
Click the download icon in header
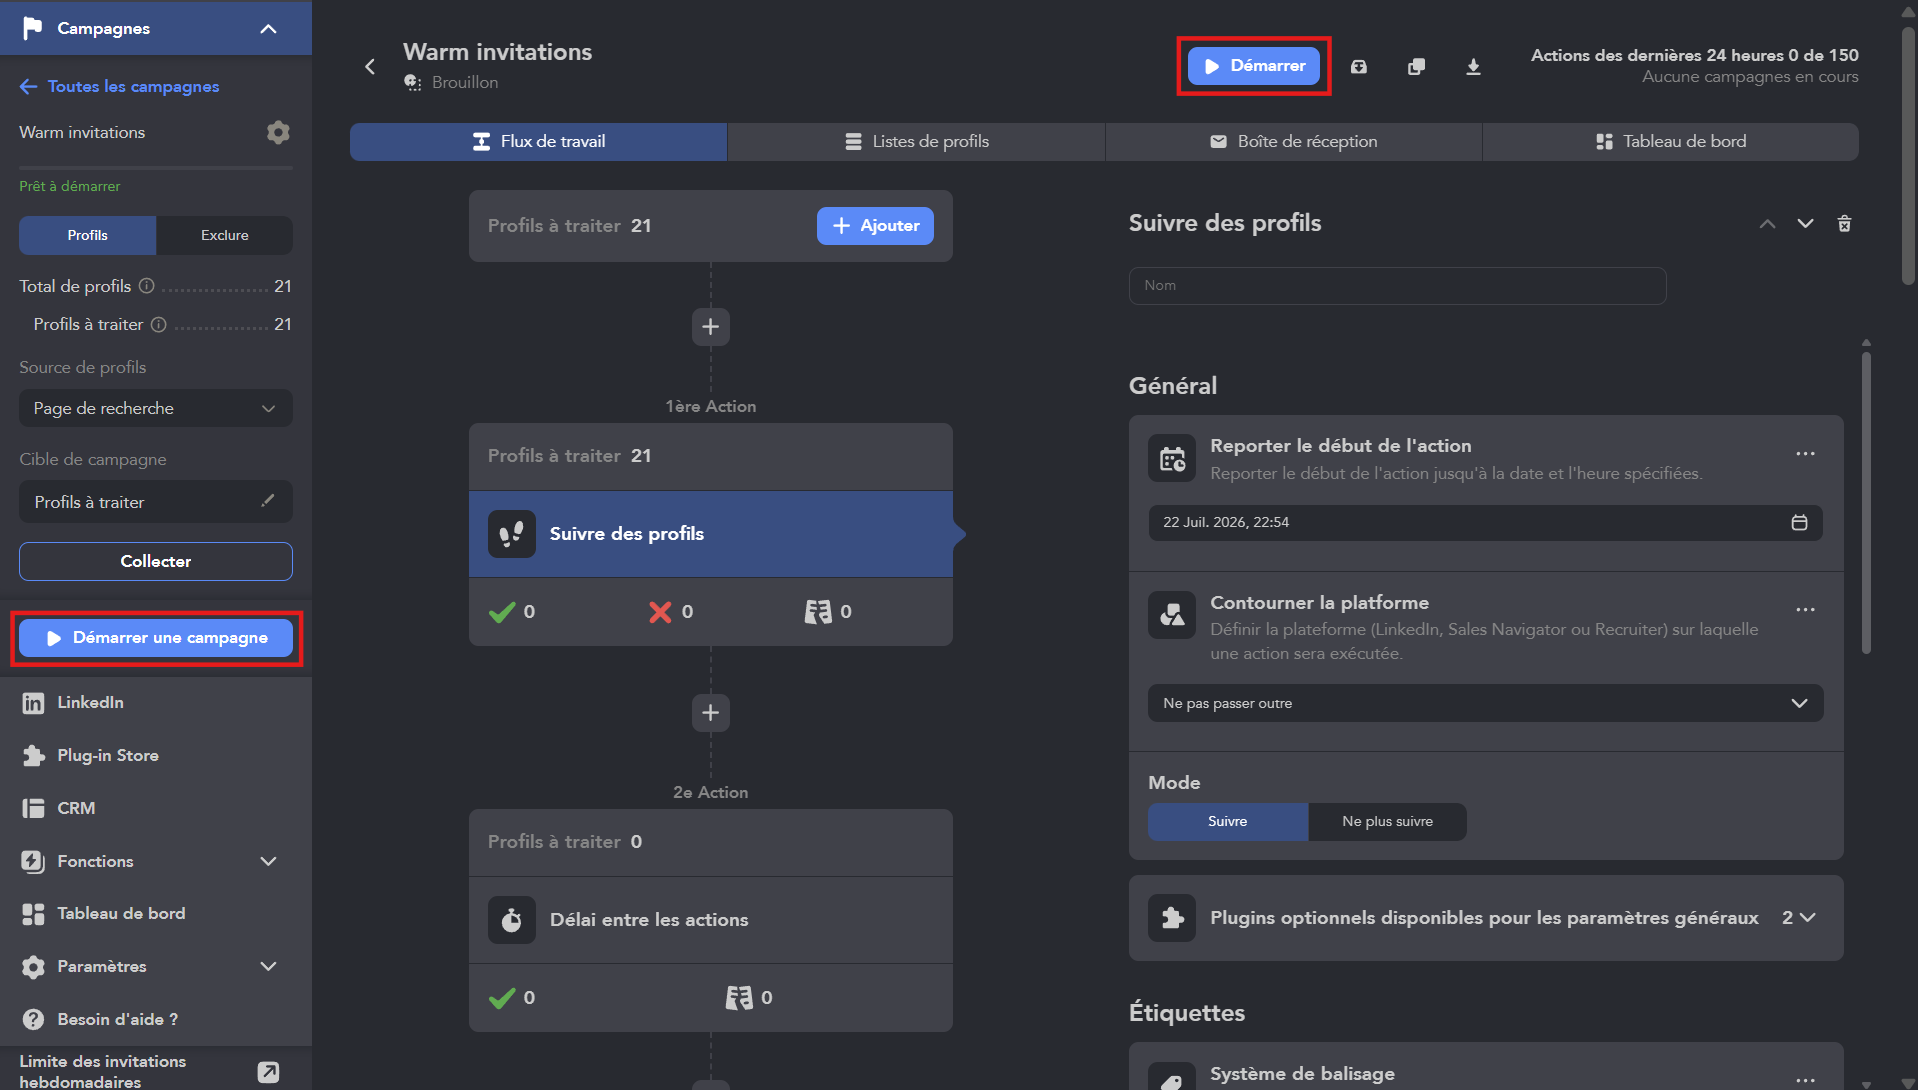(x=1473, y=66)
